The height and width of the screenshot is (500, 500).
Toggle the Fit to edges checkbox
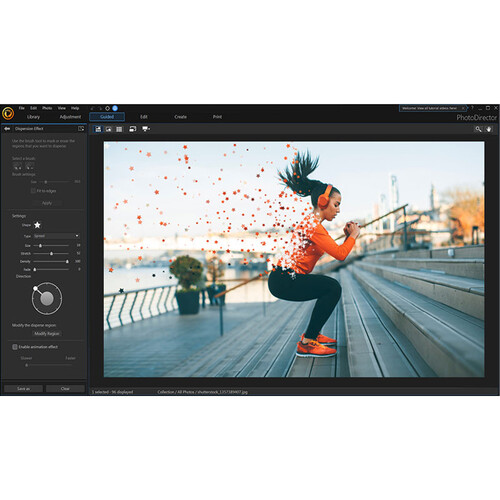tap(33, 191)
